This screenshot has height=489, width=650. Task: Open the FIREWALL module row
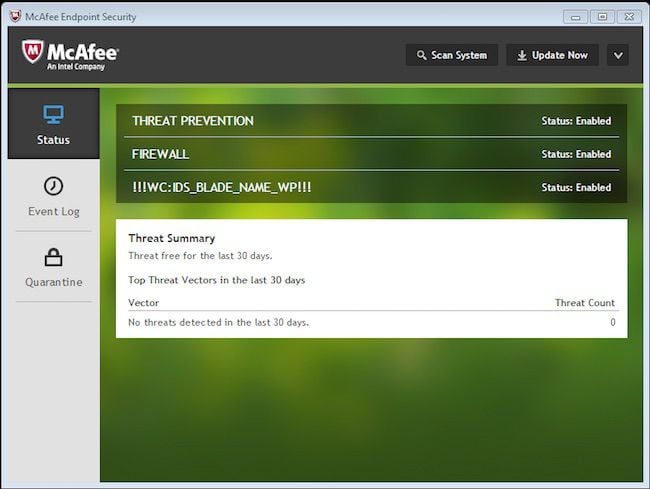click(x=371, y=154)
